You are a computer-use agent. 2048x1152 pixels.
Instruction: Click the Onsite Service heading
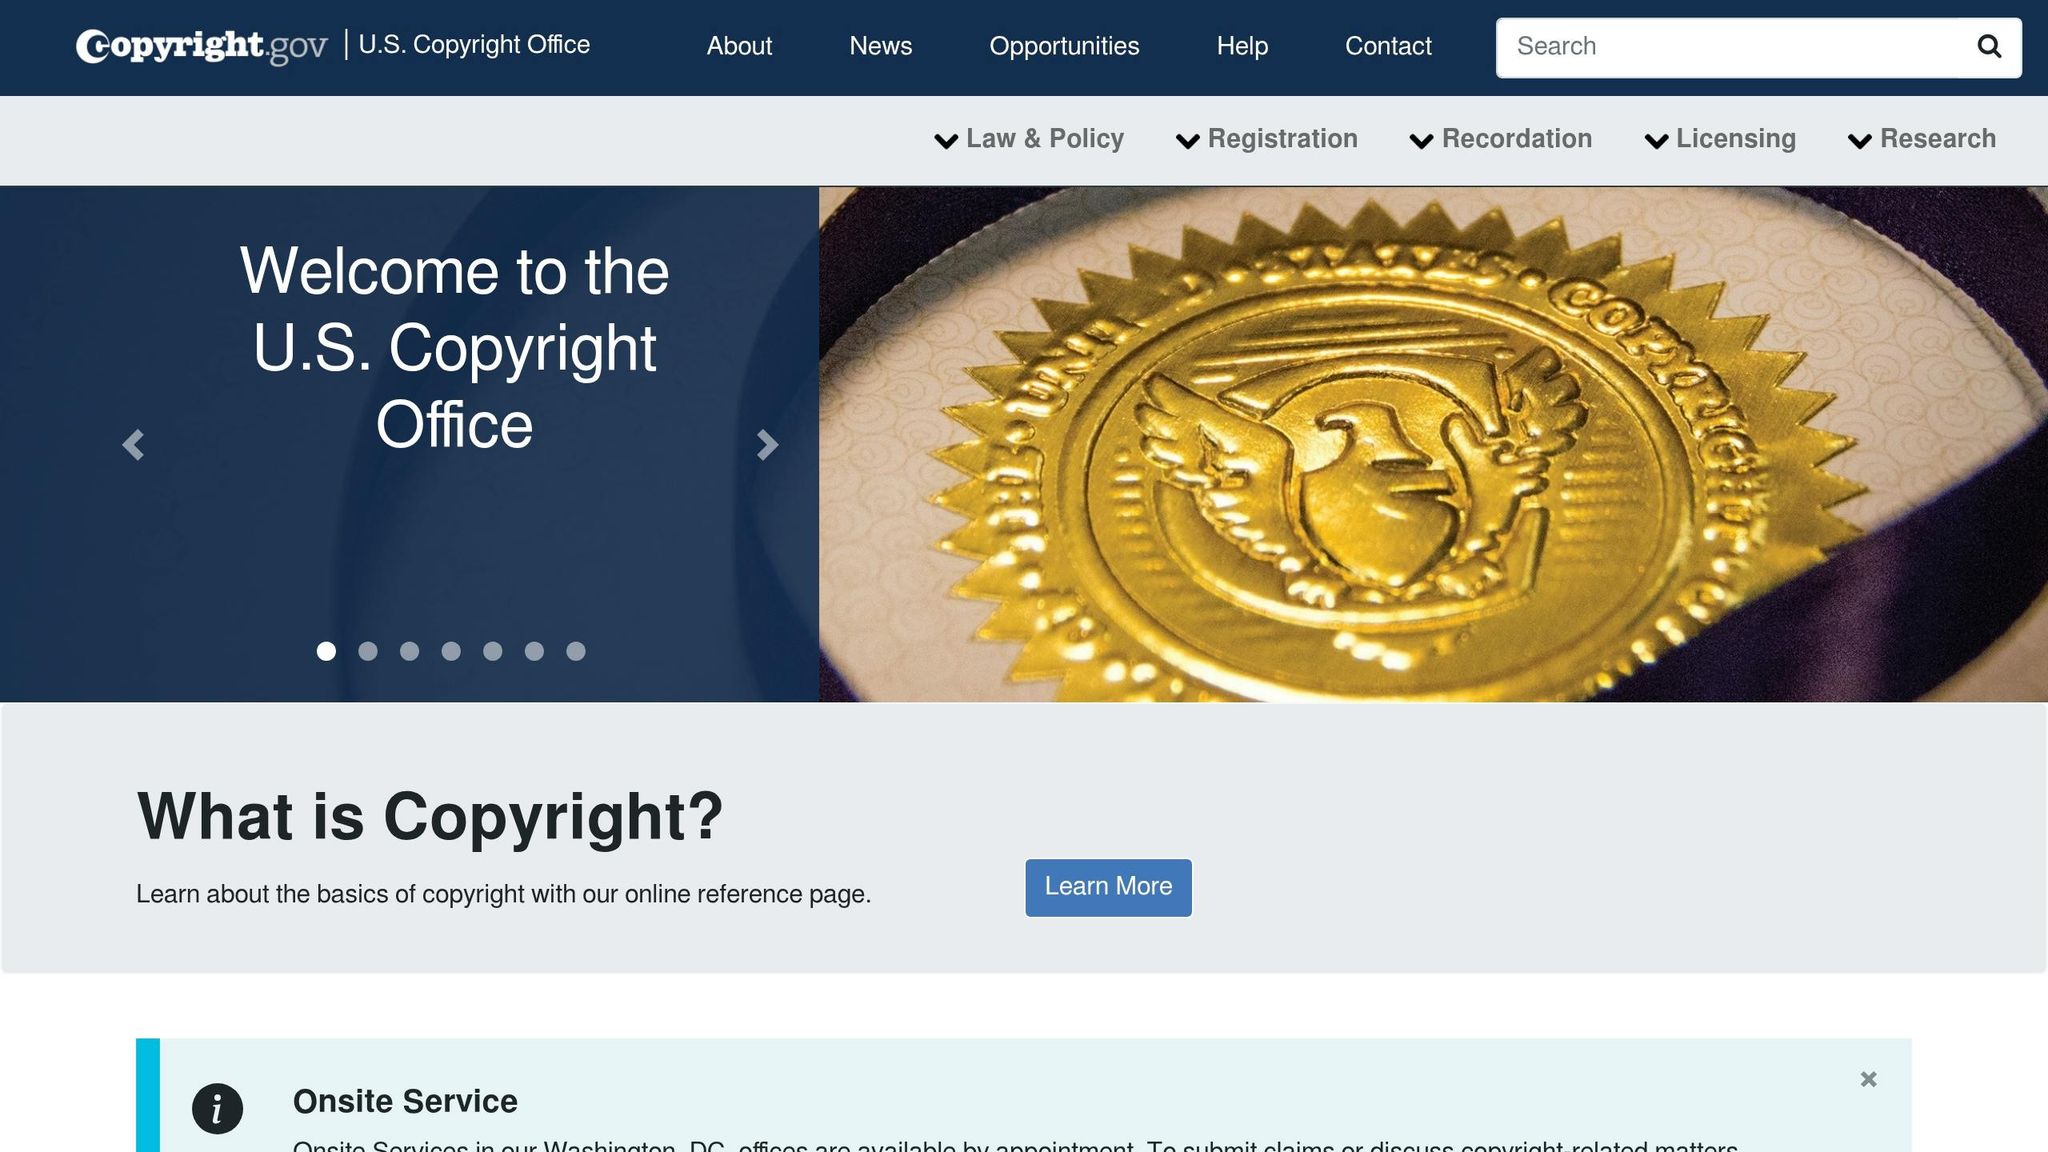pos(405,1101)
